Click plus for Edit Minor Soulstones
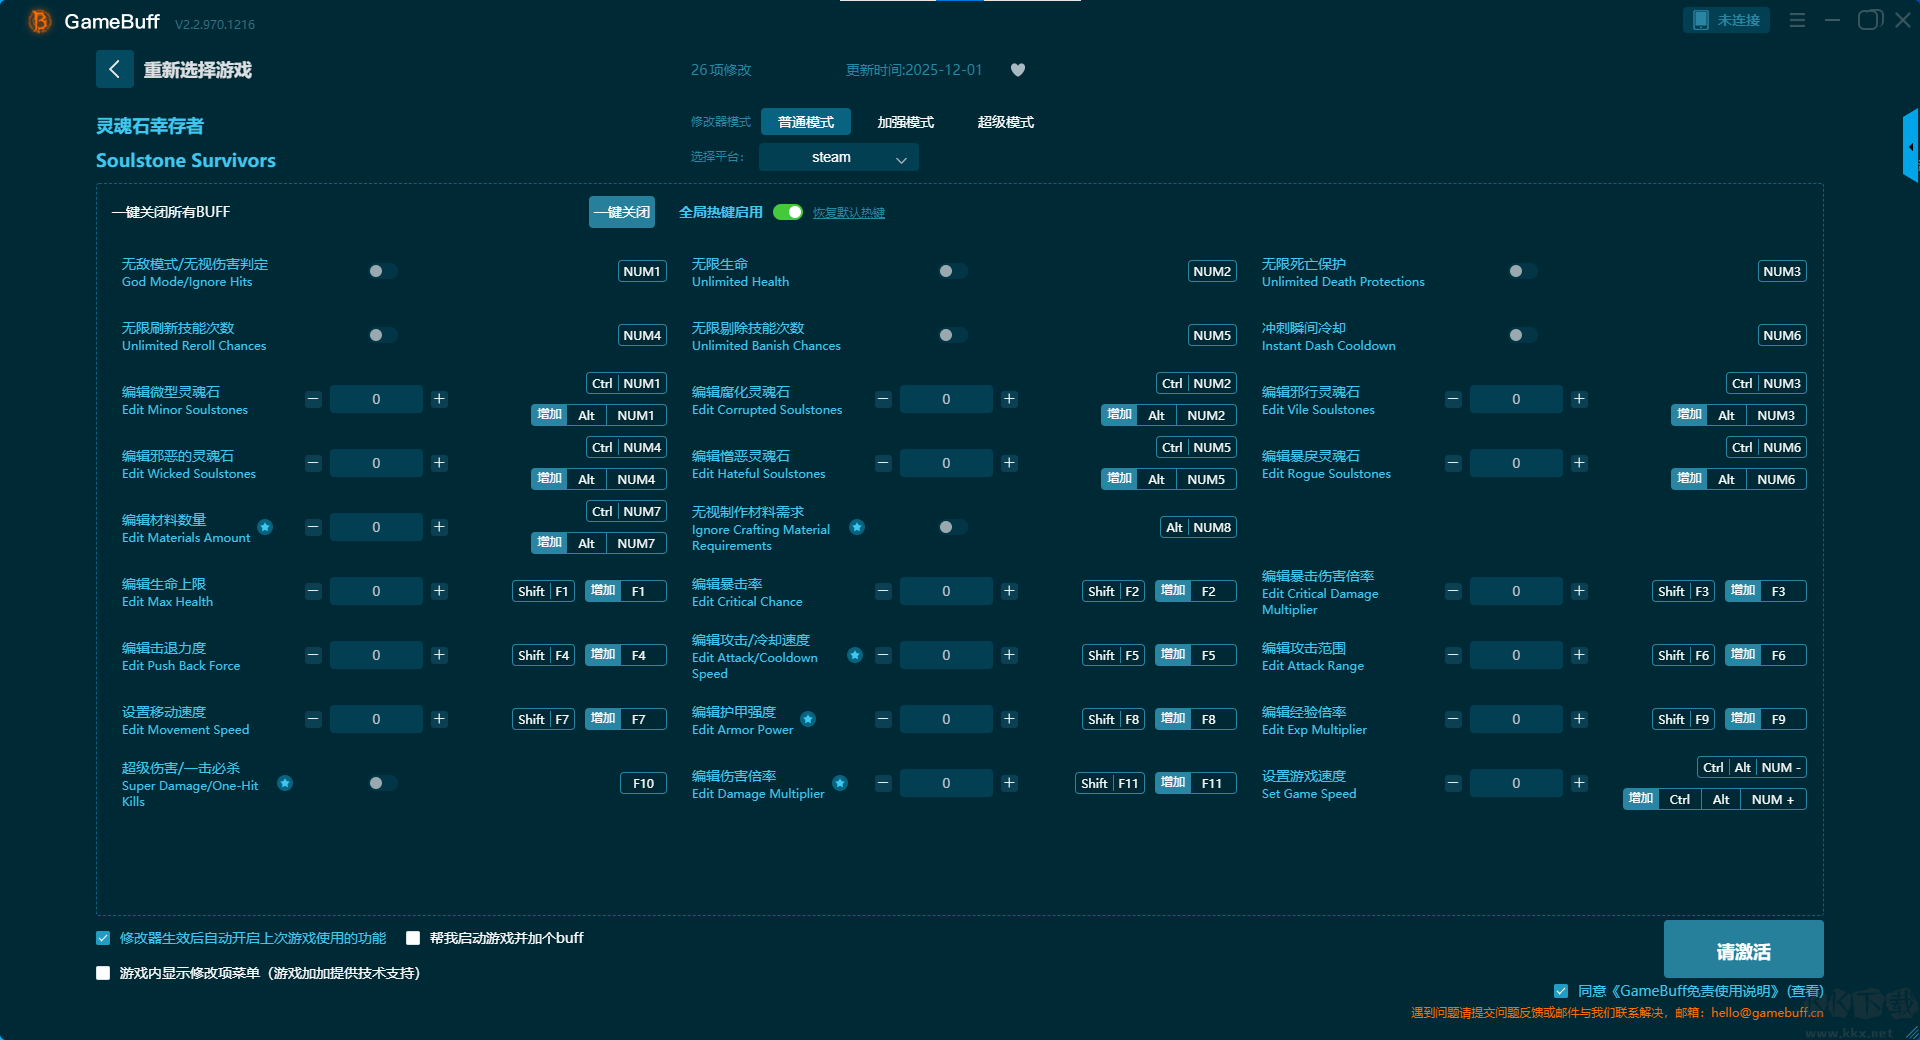The height and width of the screenshot is (1040, 1920). click(x=439, y=399)
